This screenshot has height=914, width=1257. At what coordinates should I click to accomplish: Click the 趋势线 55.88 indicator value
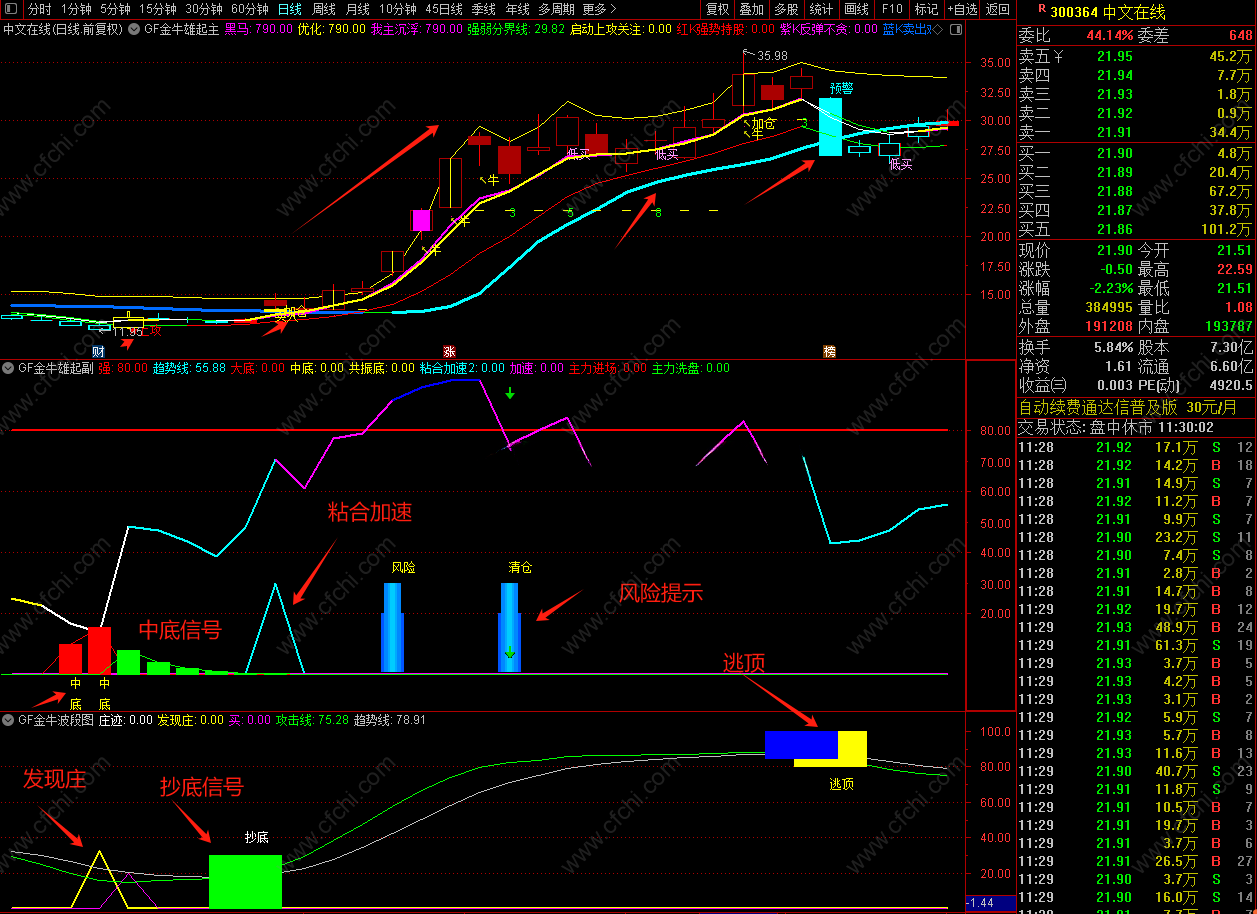(x=189, y=368)
